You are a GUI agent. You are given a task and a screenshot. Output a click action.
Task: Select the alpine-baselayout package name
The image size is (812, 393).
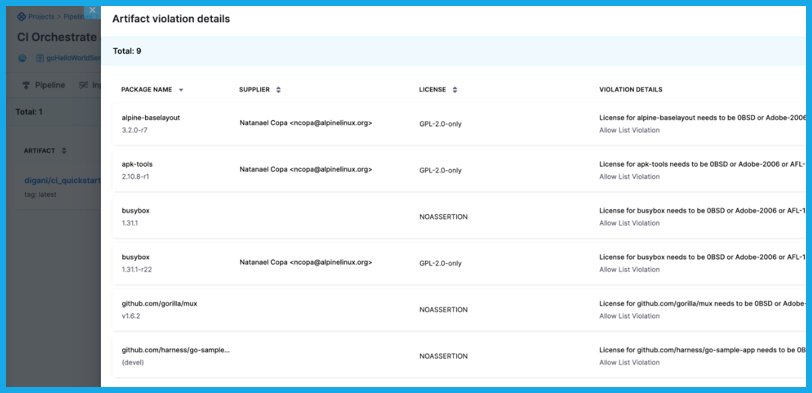point(151,118)
